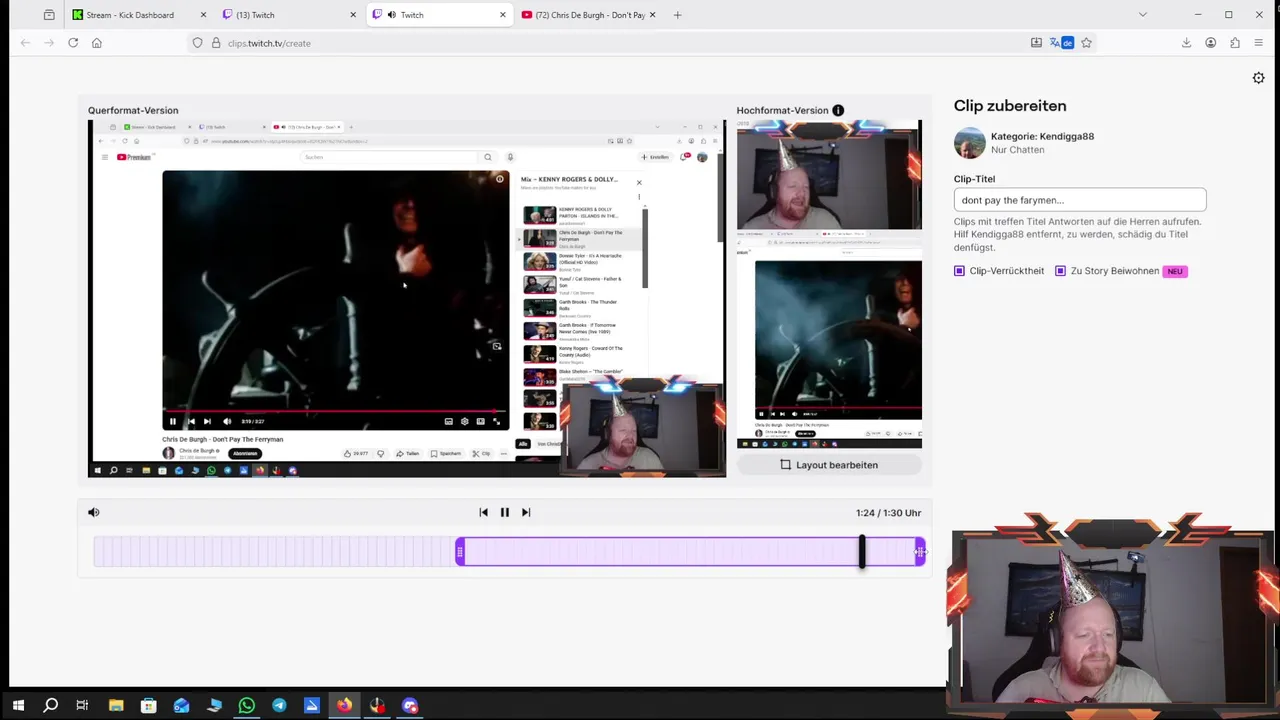Open the Kendigga88 channel avatar

coord(969,143)
